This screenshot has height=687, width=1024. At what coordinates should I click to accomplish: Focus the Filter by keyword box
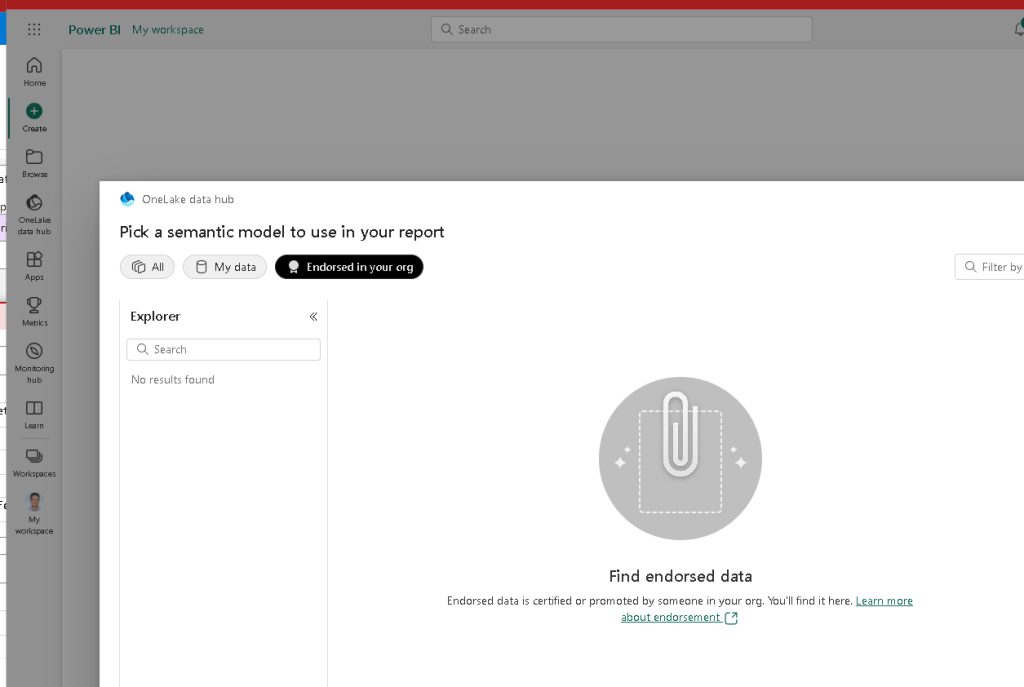click(x=989, y=266)
